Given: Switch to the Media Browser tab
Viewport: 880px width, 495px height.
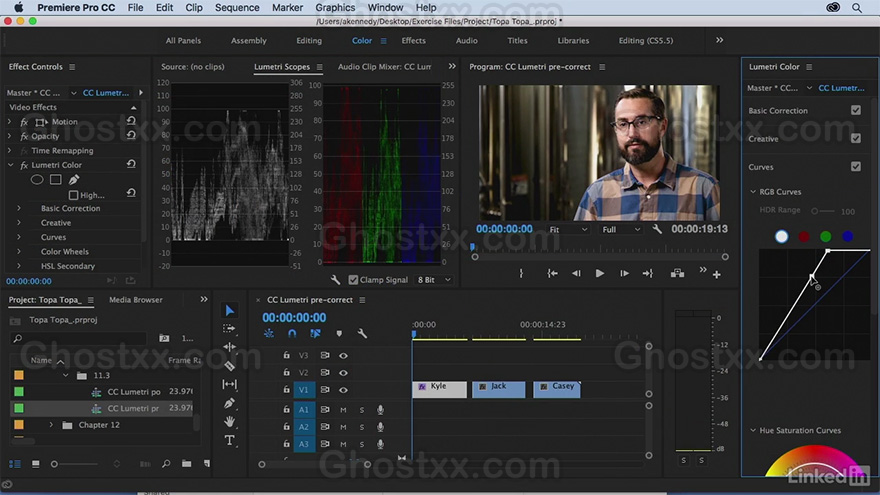Looking at the screenshot, I should coord(136,300).
